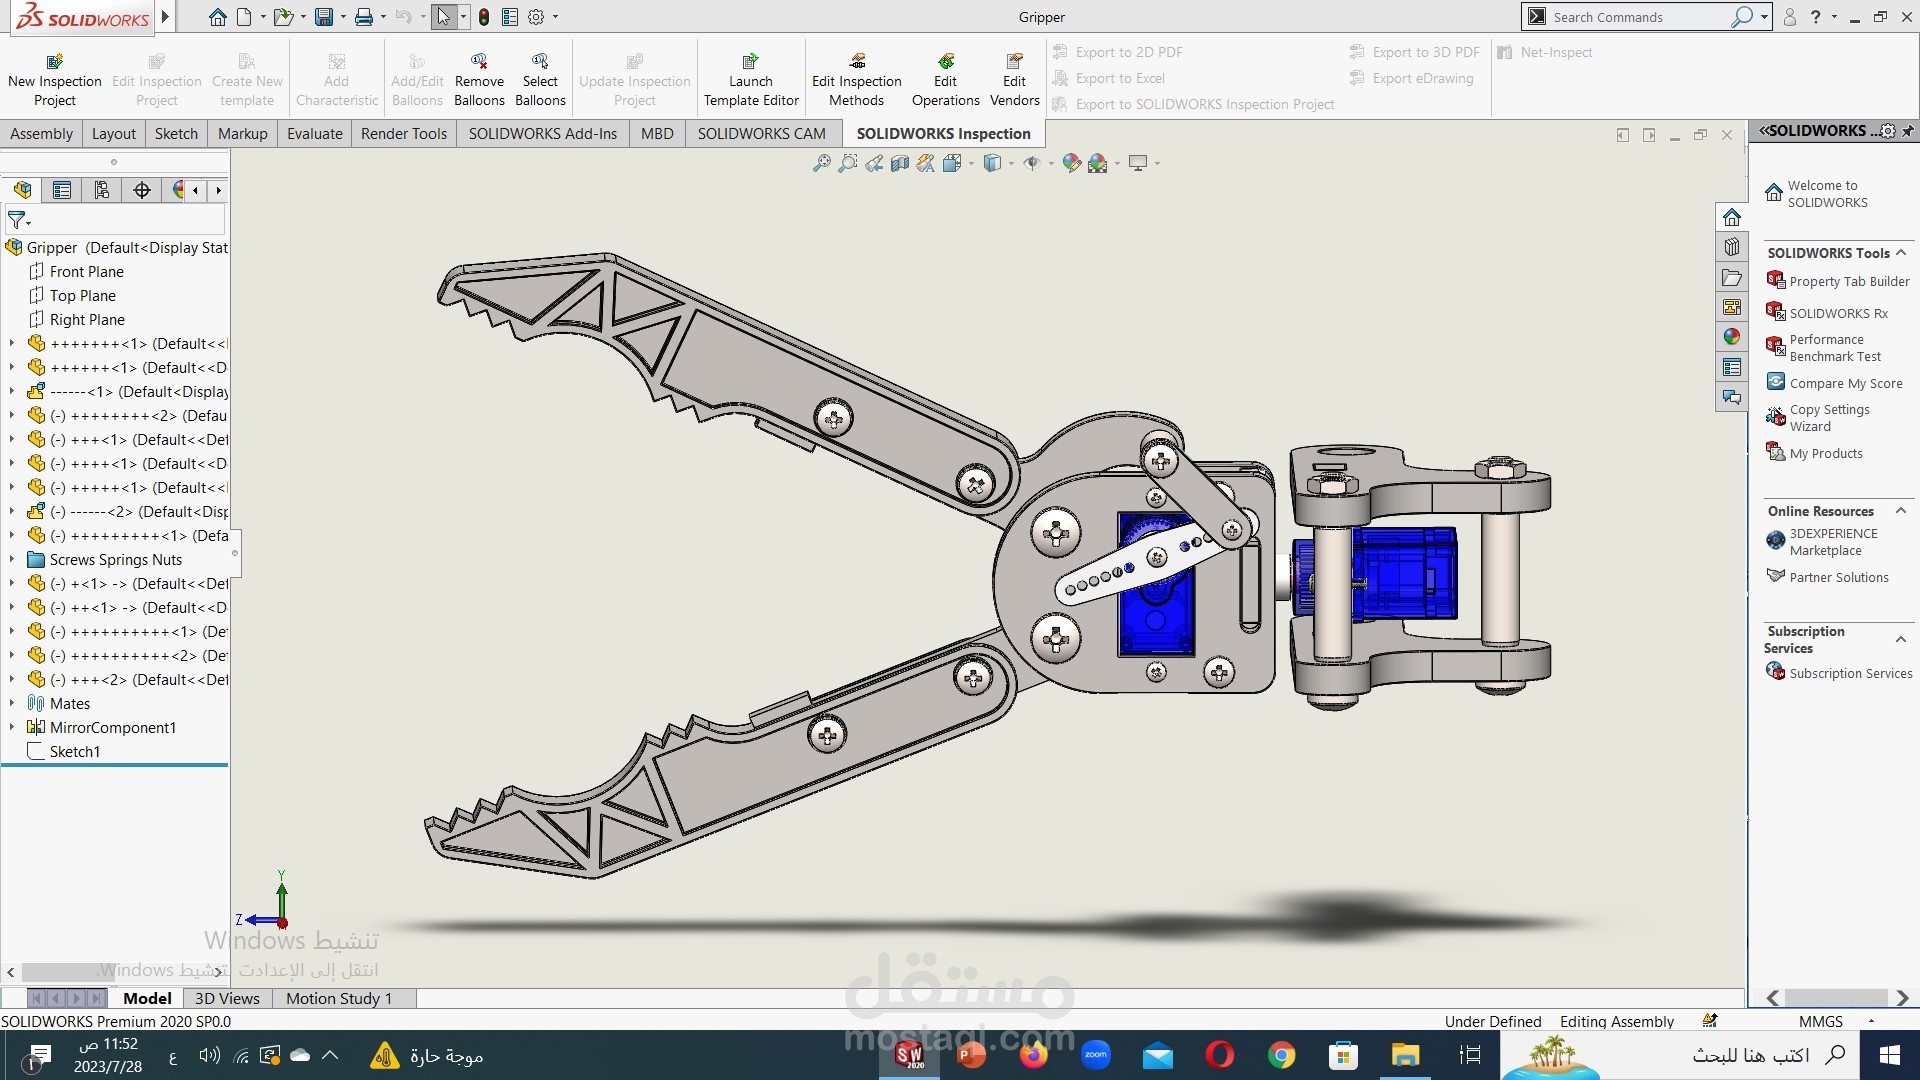Open the Options gear dropdown arrow
1920x1080 pixels.
click(x=555, y=17)
